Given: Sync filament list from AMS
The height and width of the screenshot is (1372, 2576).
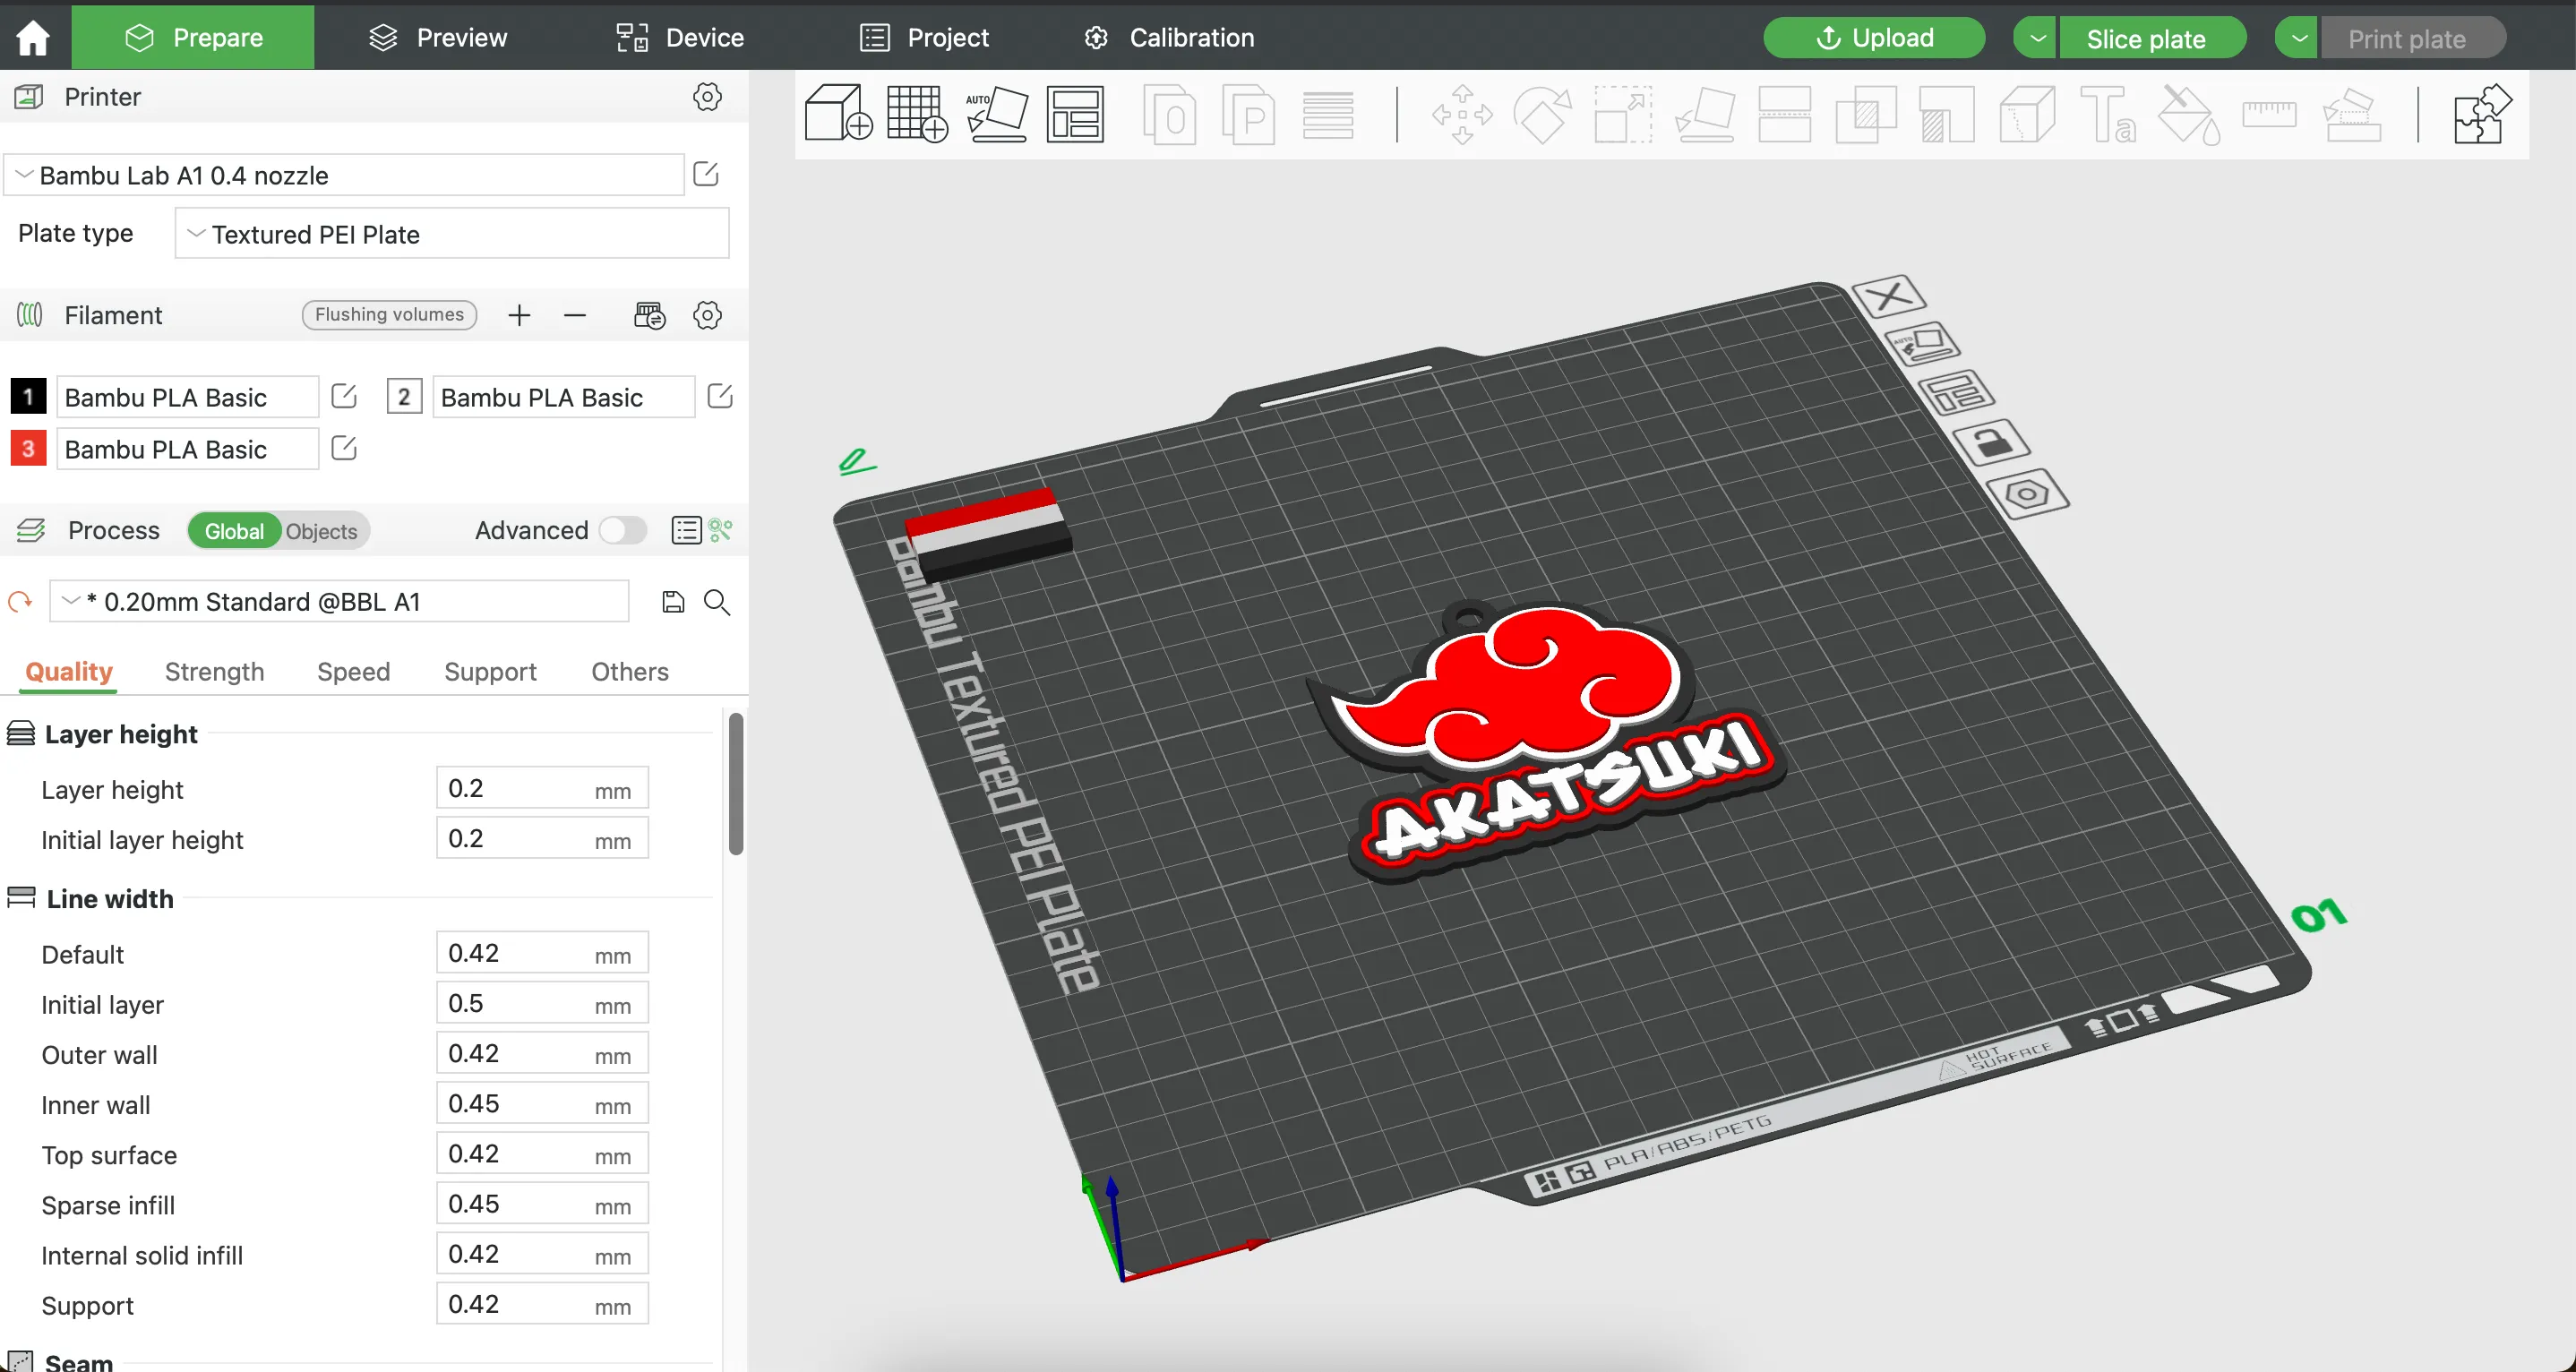Looking at the screenshot, I should 649,315.
